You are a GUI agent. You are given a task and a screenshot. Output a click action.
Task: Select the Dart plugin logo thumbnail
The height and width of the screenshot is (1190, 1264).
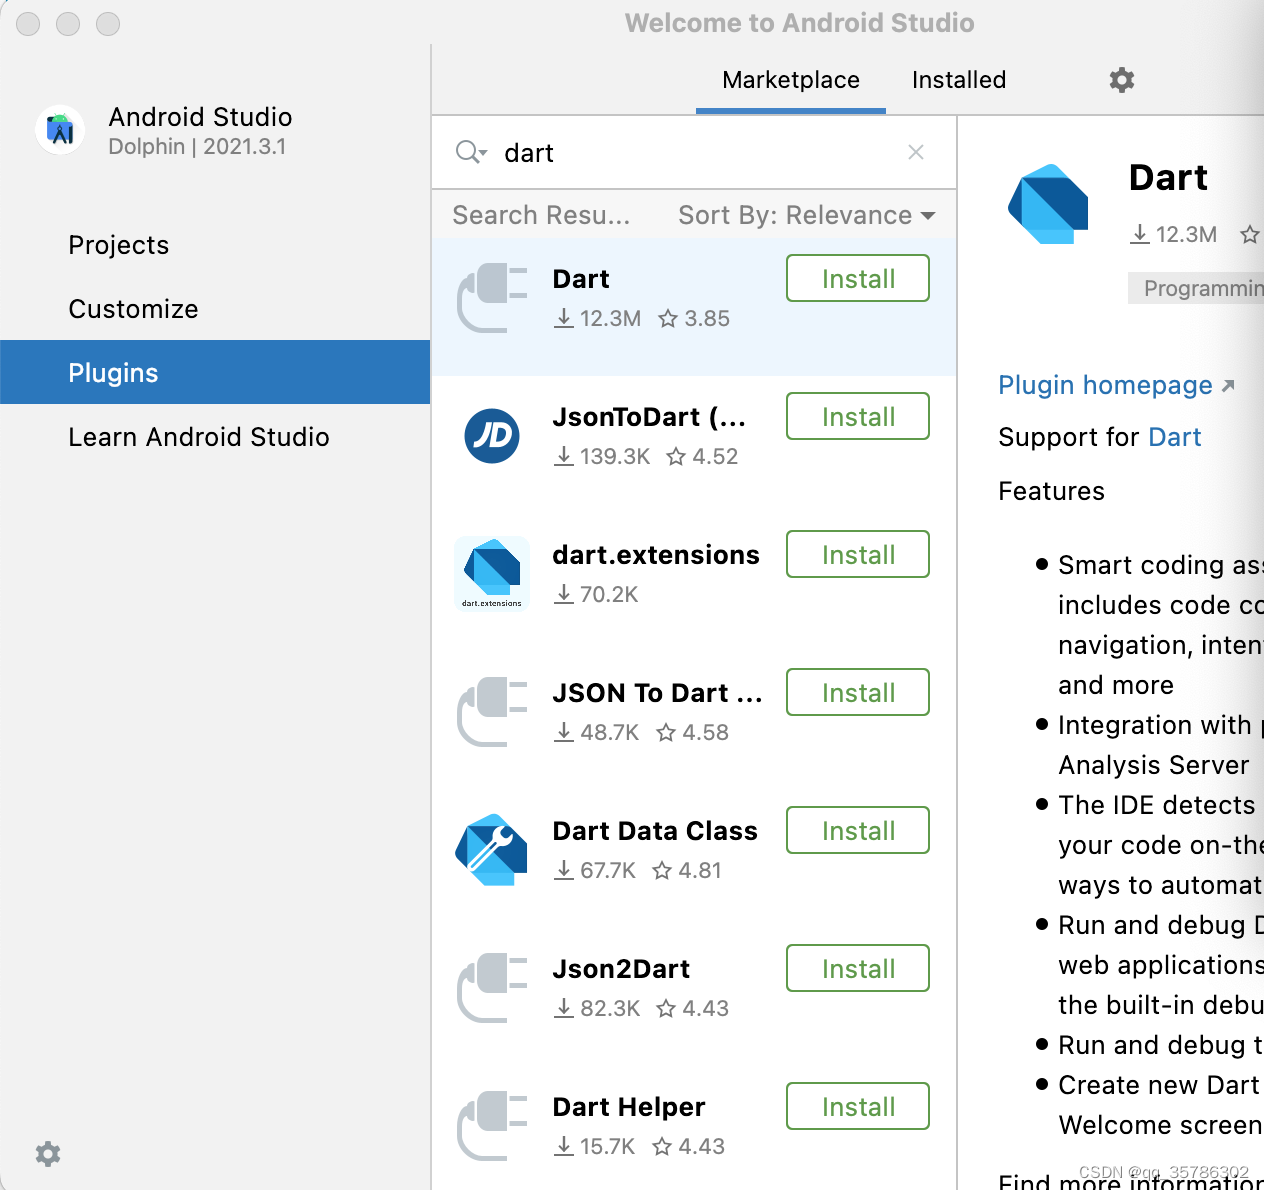click(1047, 203)
